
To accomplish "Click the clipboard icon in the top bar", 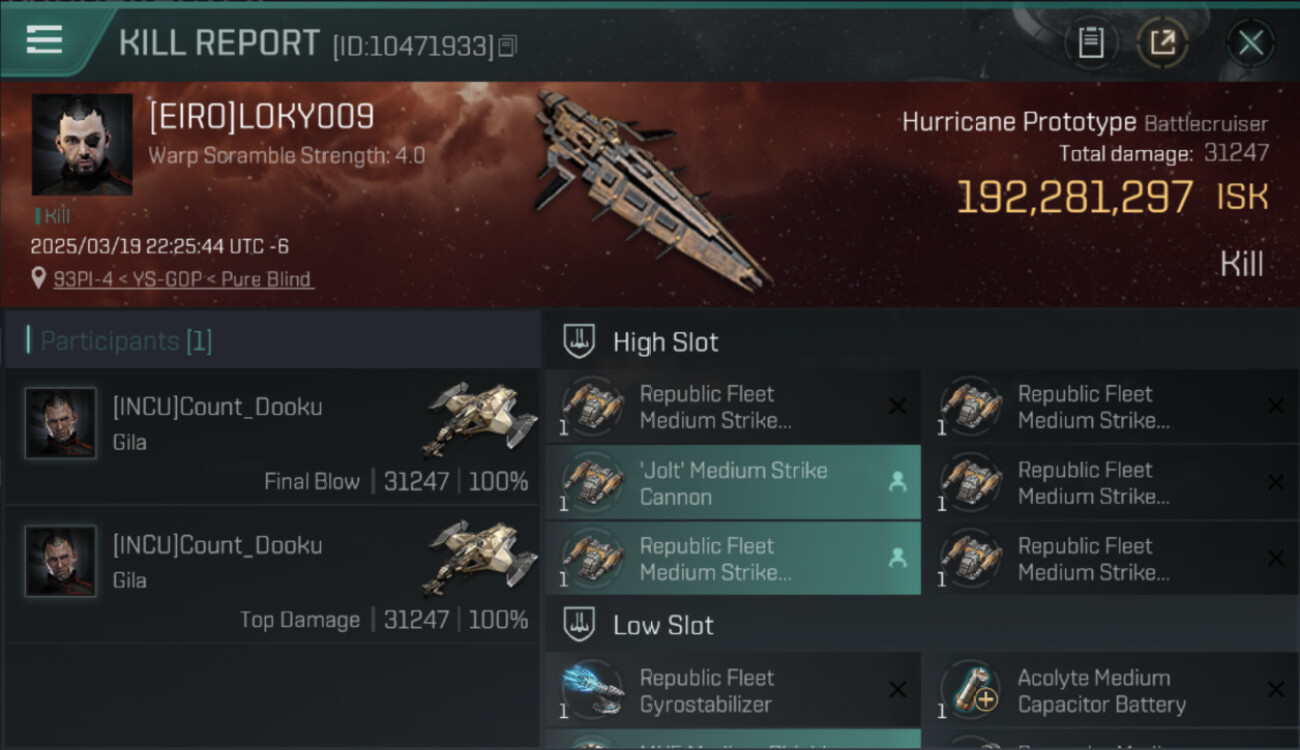I will tap(1091, 43).
